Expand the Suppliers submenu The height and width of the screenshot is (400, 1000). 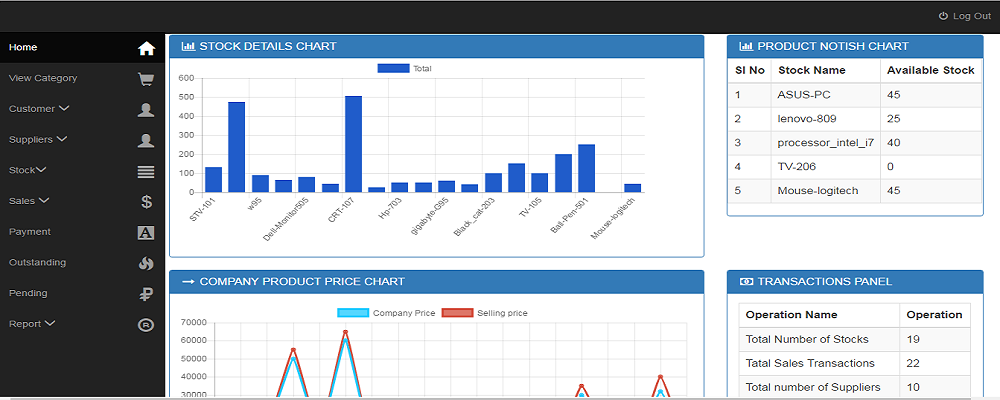[38, 140]
